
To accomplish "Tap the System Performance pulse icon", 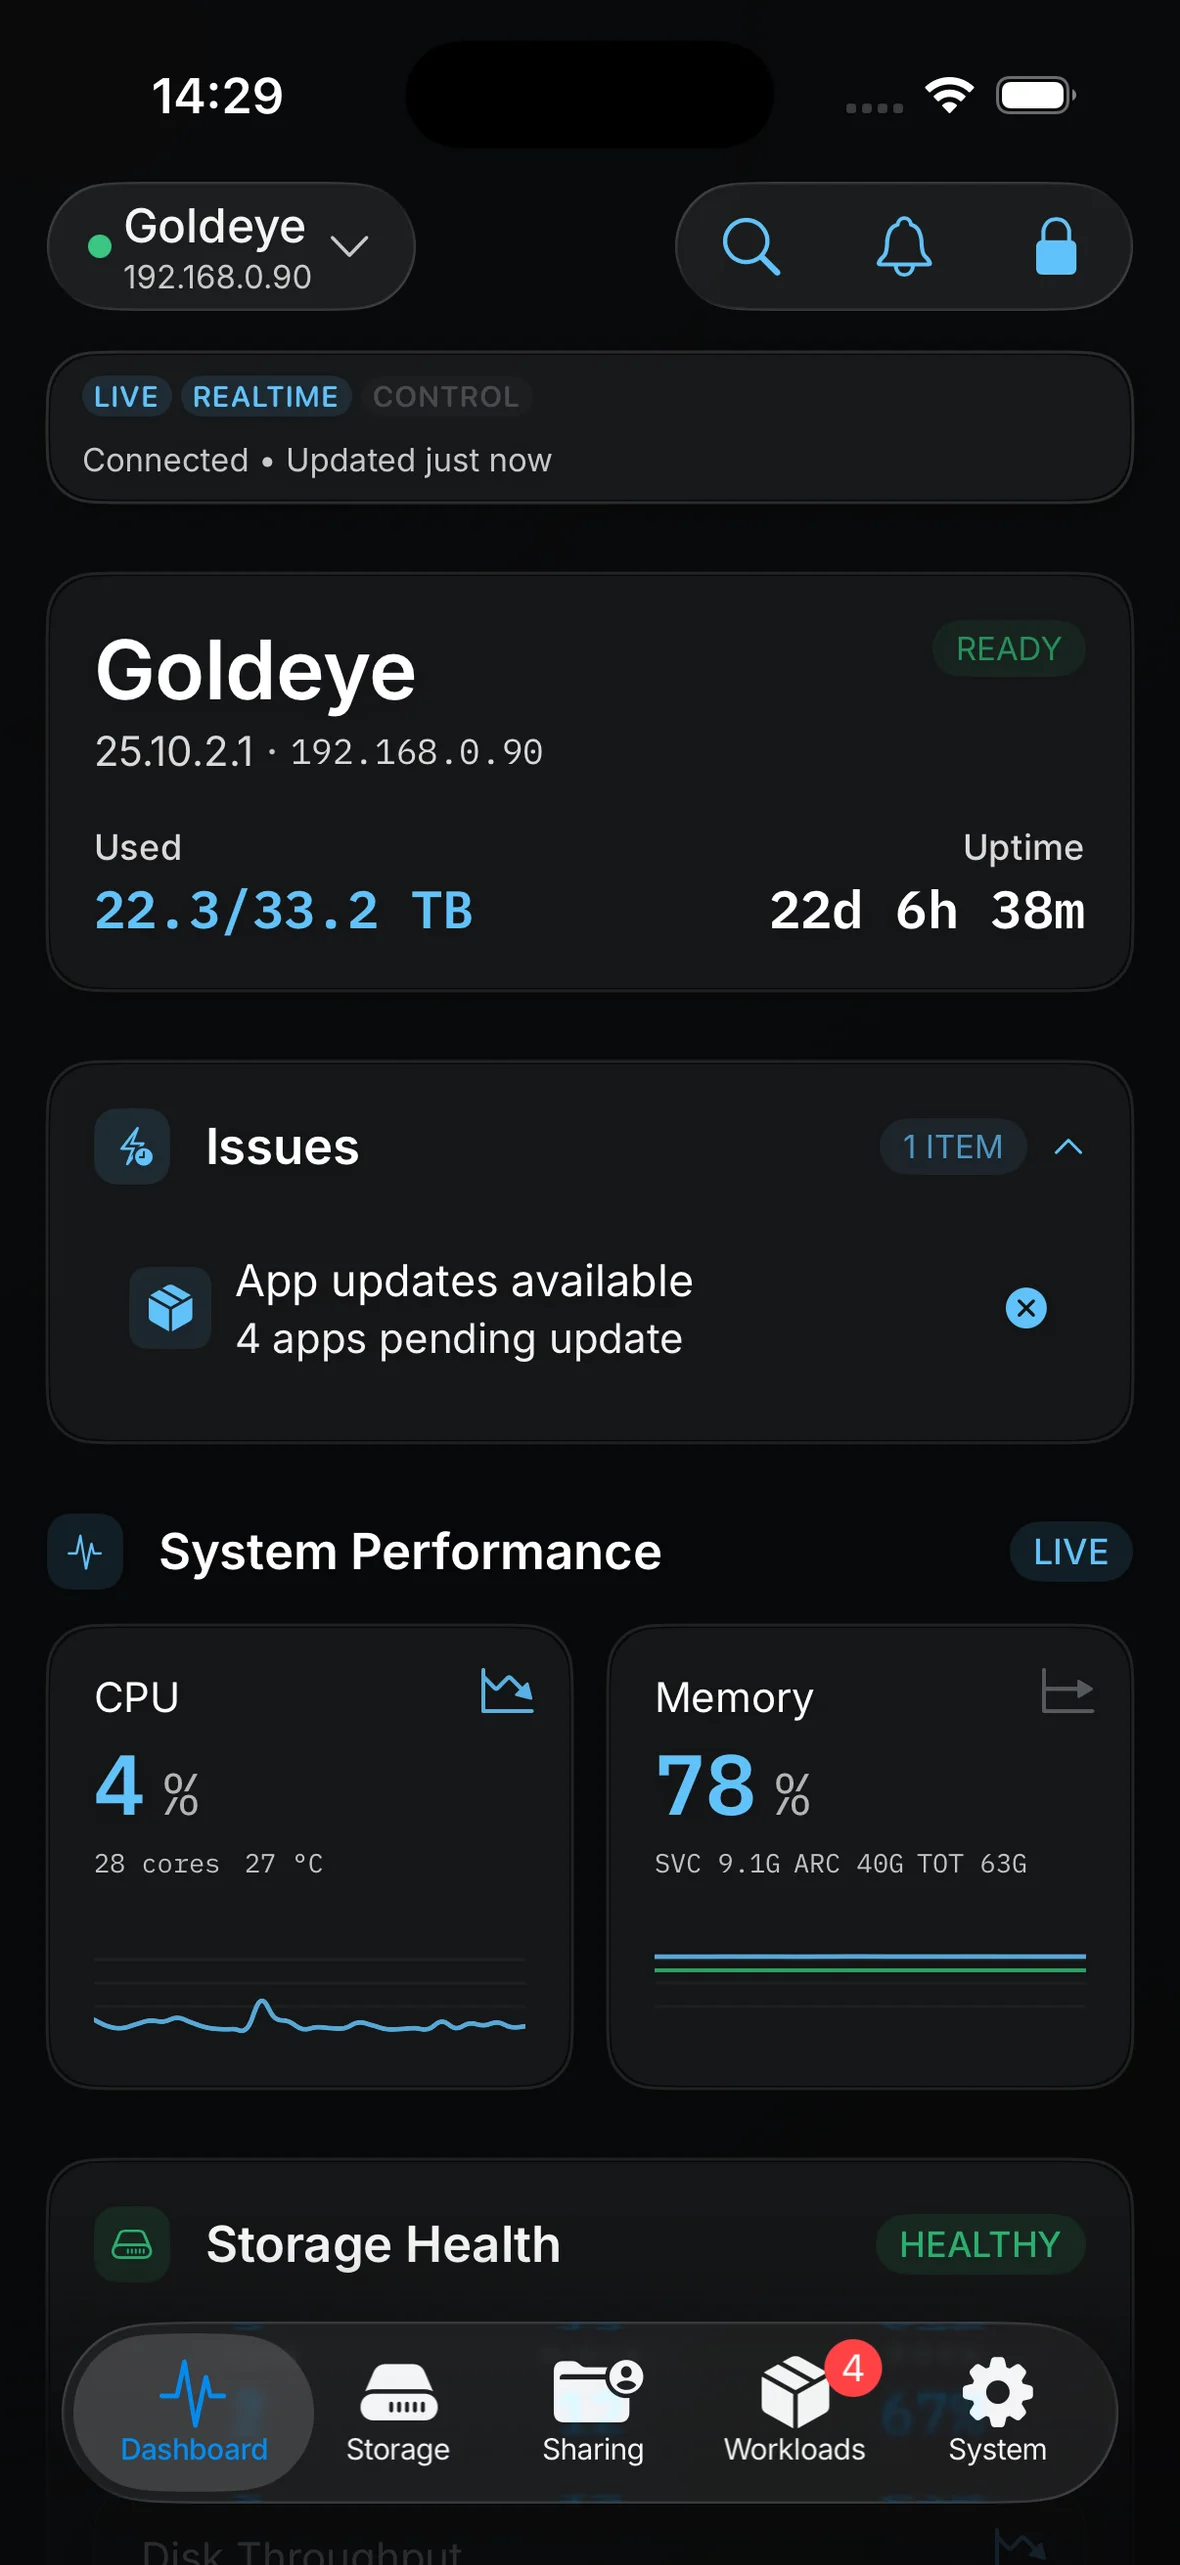I will pos(85,1552).
